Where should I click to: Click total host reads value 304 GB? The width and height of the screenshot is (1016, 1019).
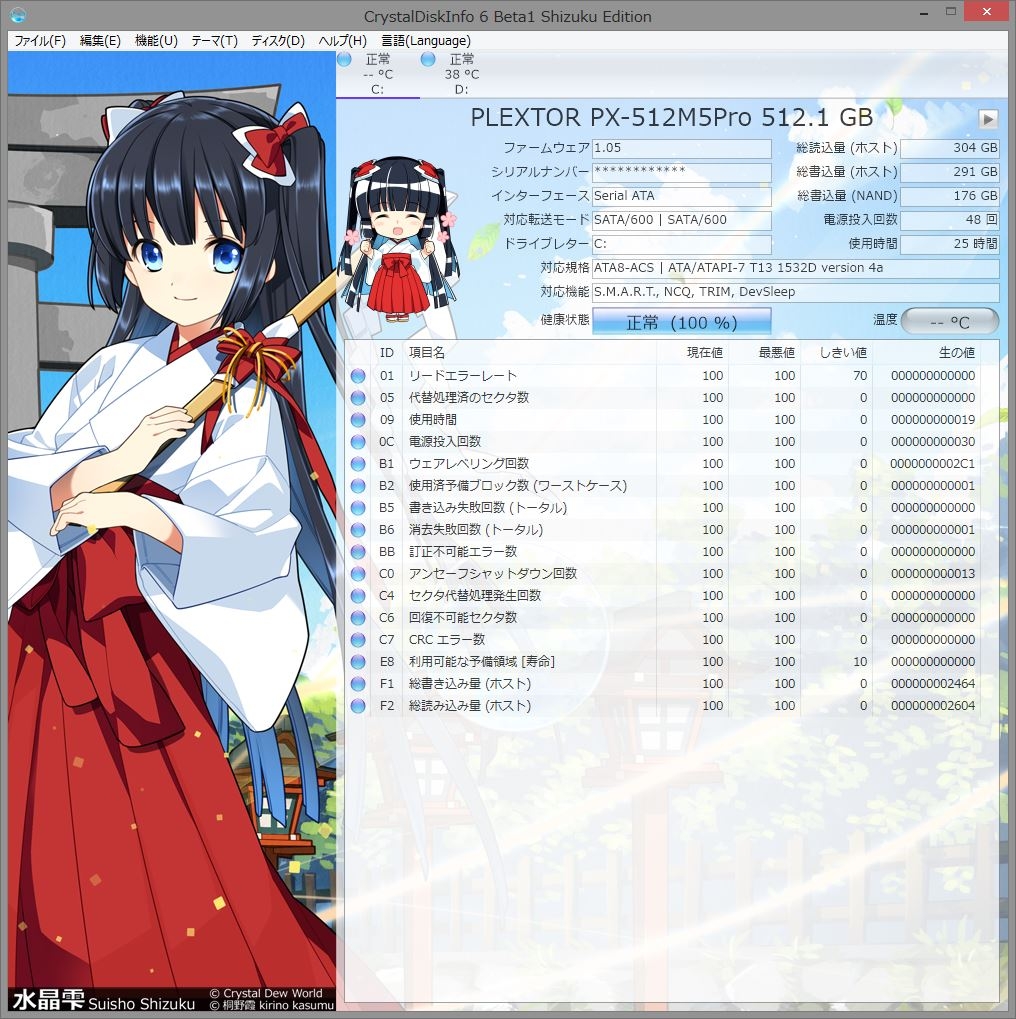click(950, 148)
